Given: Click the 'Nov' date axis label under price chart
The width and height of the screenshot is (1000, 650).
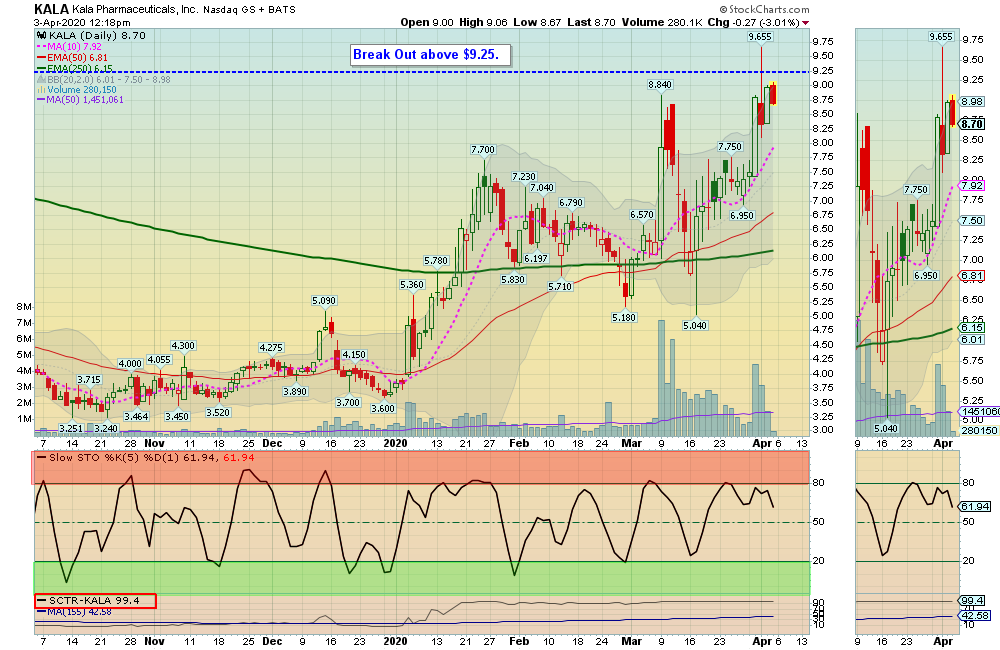Looking at the screenshot, I should point(154,443).
